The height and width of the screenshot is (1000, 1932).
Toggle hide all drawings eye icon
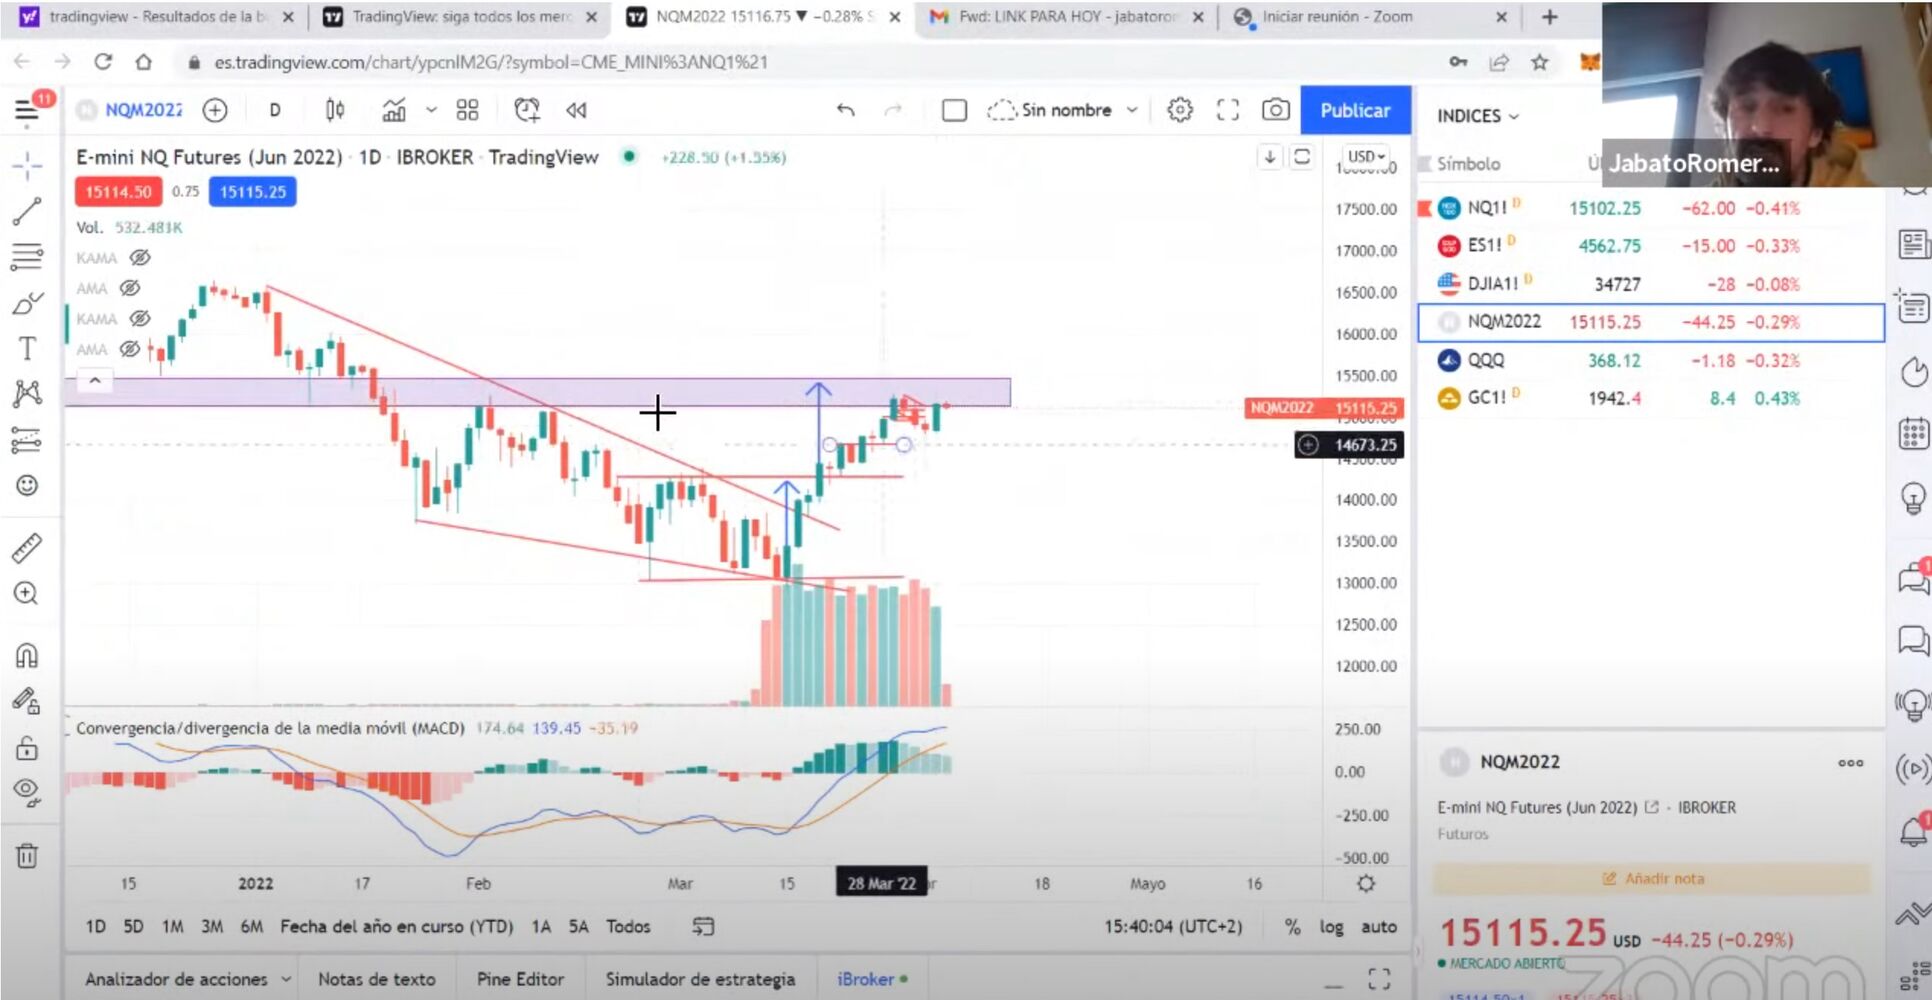tap(27, 793)
